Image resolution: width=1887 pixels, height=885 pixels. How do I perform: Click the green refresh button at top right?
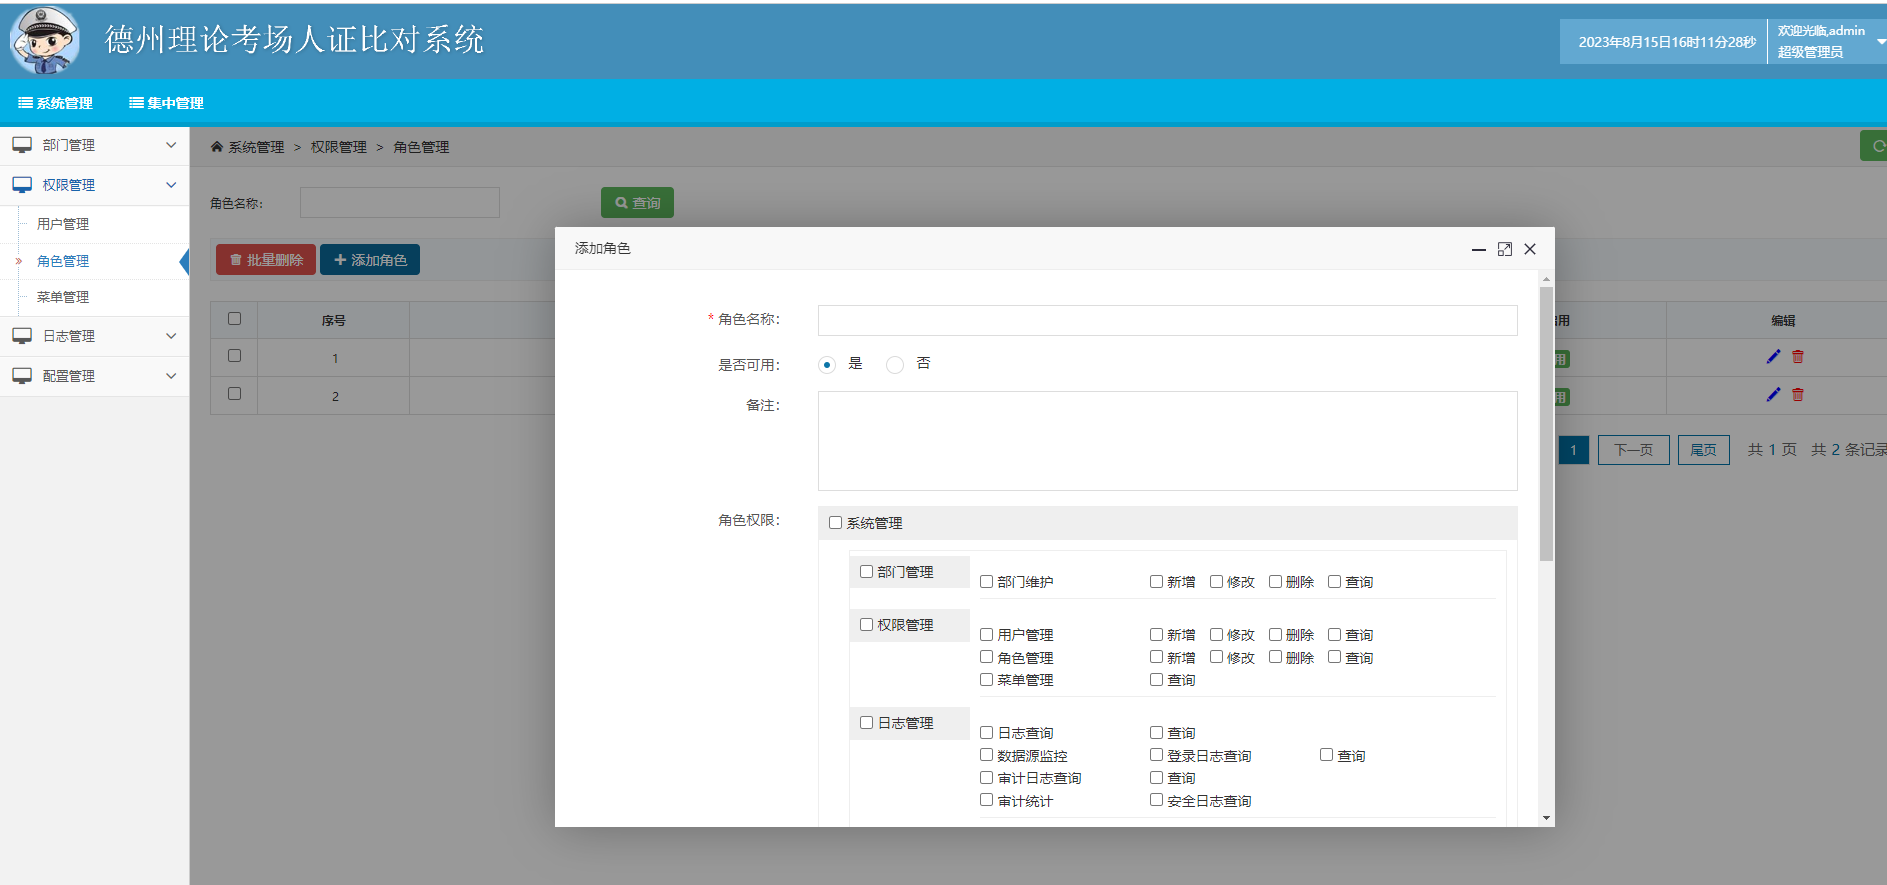pos(1874,146)
